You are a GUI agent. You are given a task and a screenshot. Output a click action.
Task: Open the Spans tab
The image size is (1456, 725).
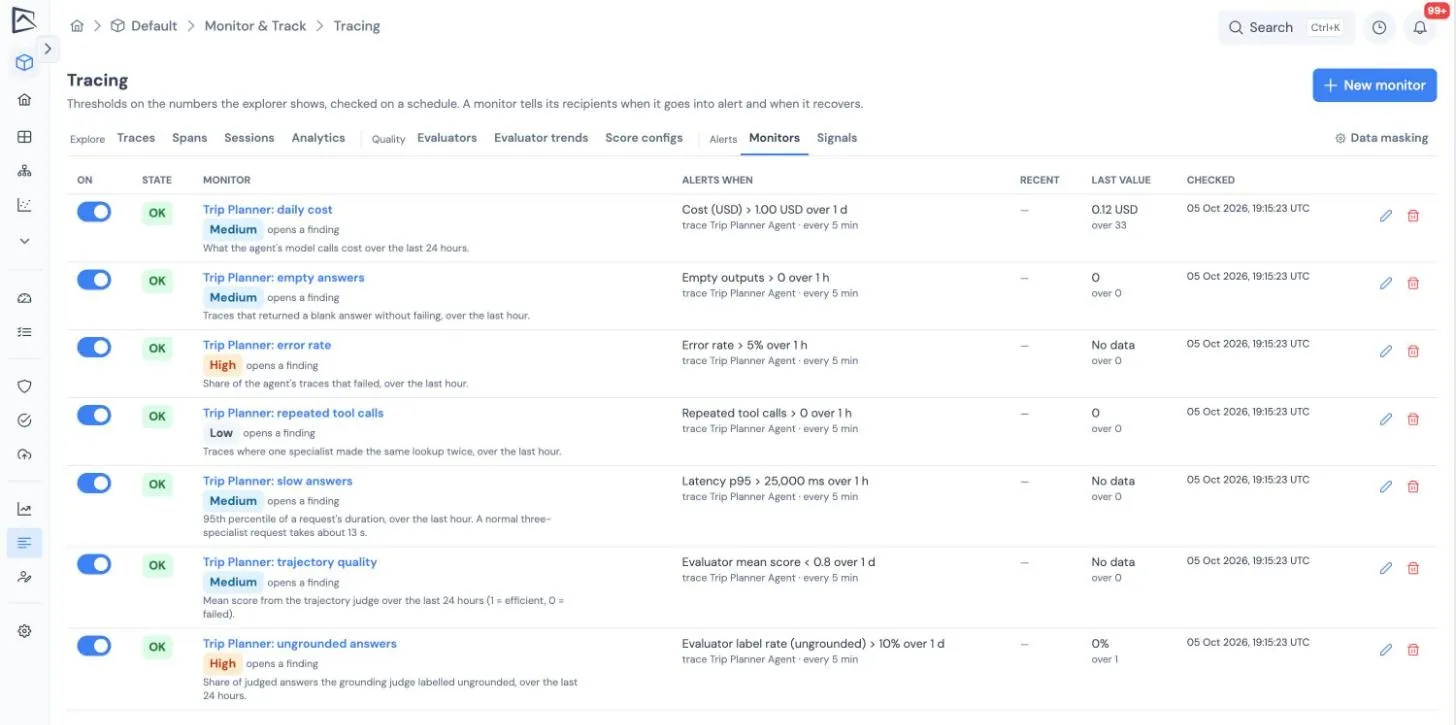point(189,138)
